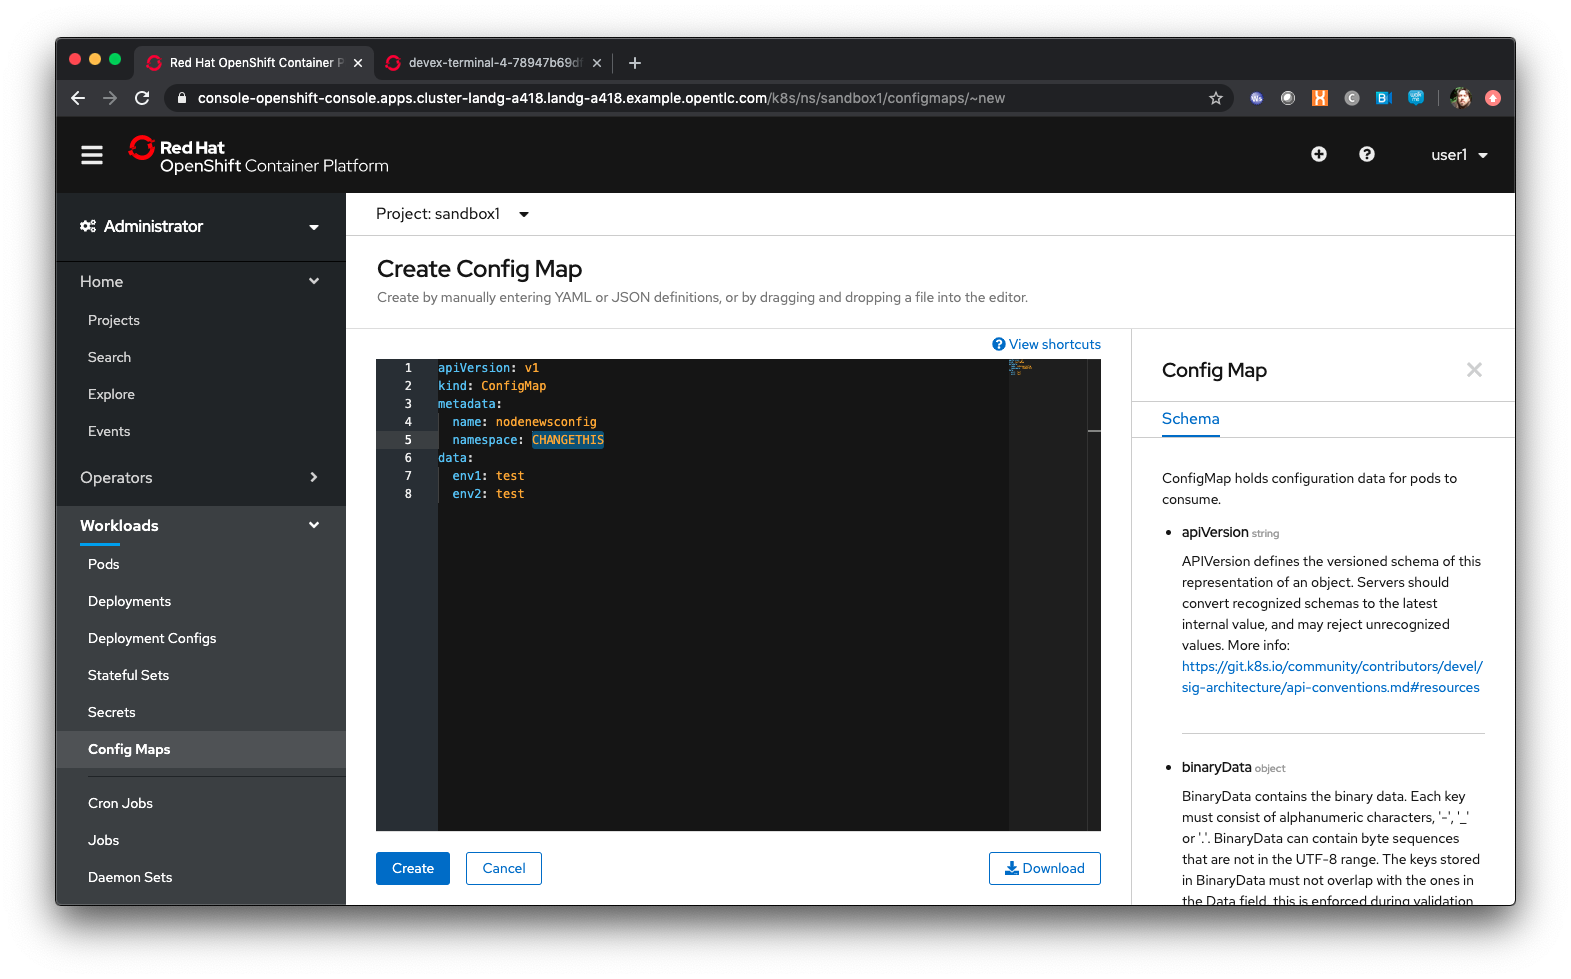The image size is (1571, 979).
Task: Go back in browser history
Action: point(78,98)
